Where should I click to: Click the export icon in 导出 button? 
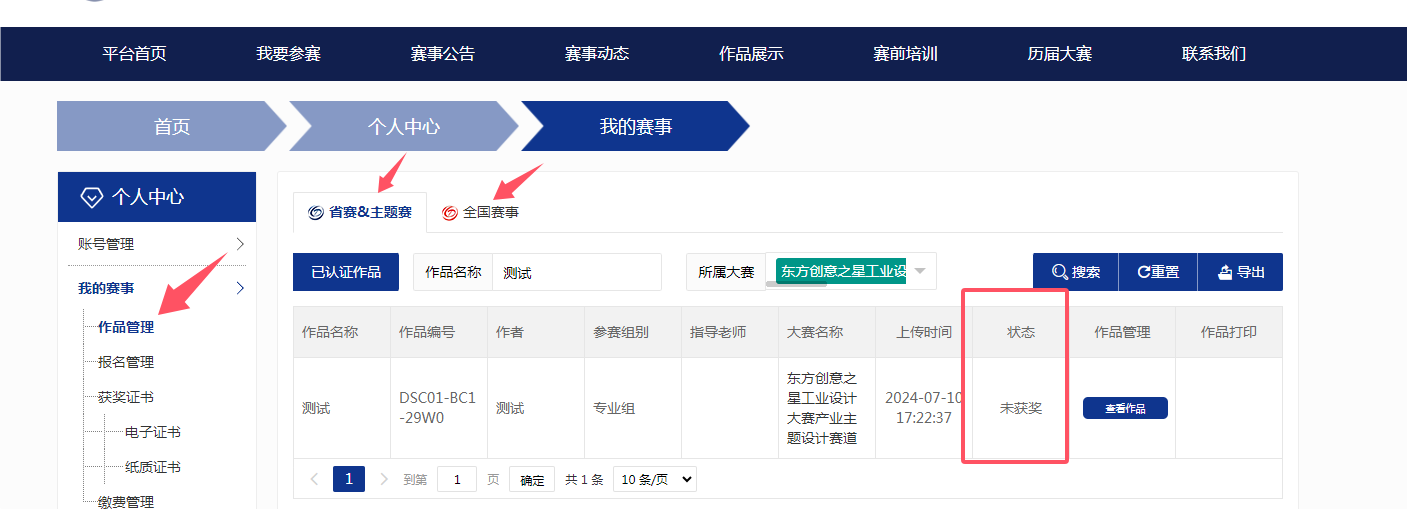pyautogui.click(x=1225, y=272)
